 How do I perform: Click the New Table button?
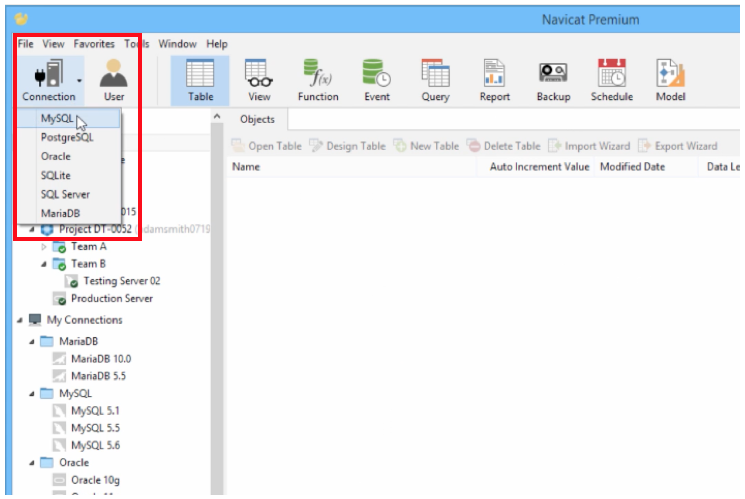(426, 146)
